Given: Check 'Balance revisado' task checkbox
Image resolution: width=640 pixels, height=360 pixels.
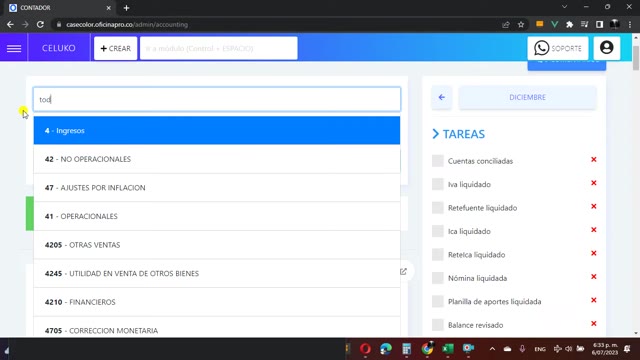Looking at the screenshot, I should [438, 325].
